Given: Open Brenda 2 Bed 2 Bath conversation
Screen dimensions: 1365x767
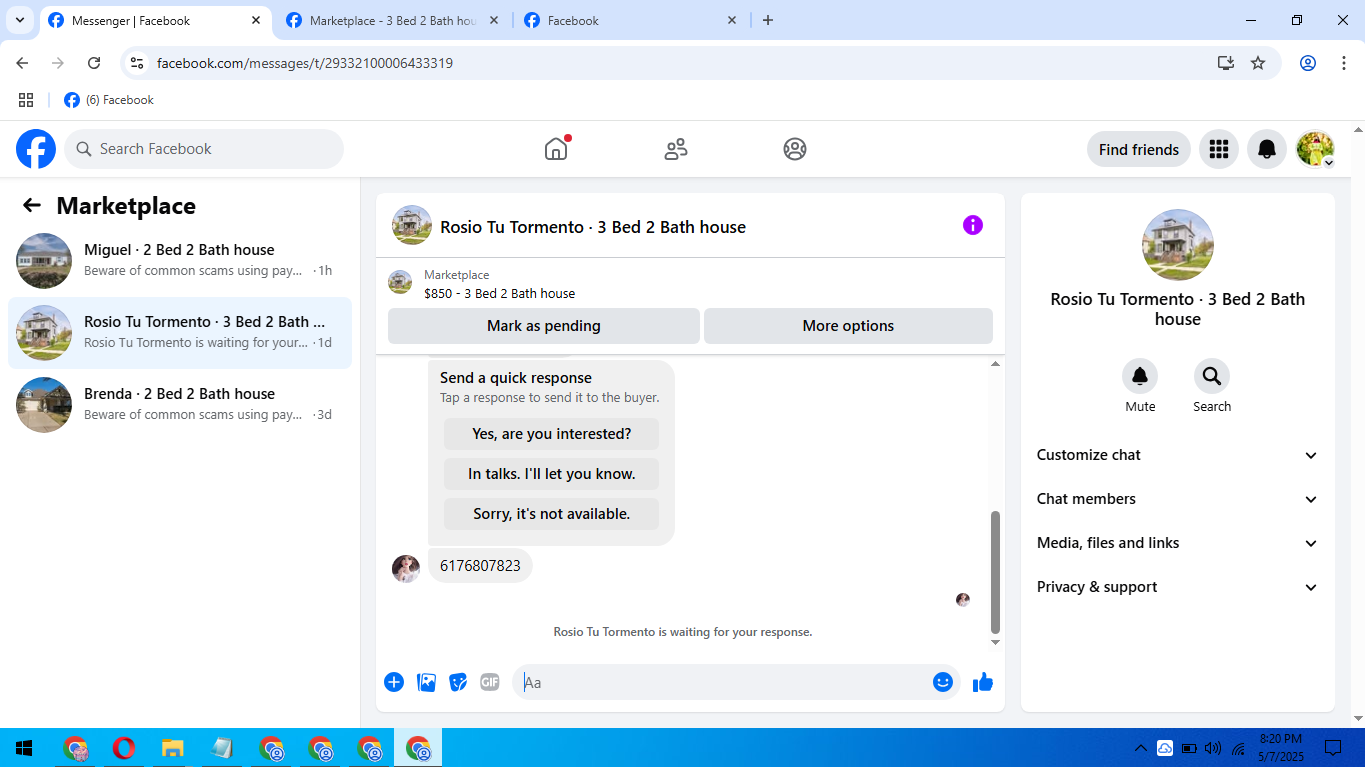Looking at the screenshot, I should (x=180, y=405).
